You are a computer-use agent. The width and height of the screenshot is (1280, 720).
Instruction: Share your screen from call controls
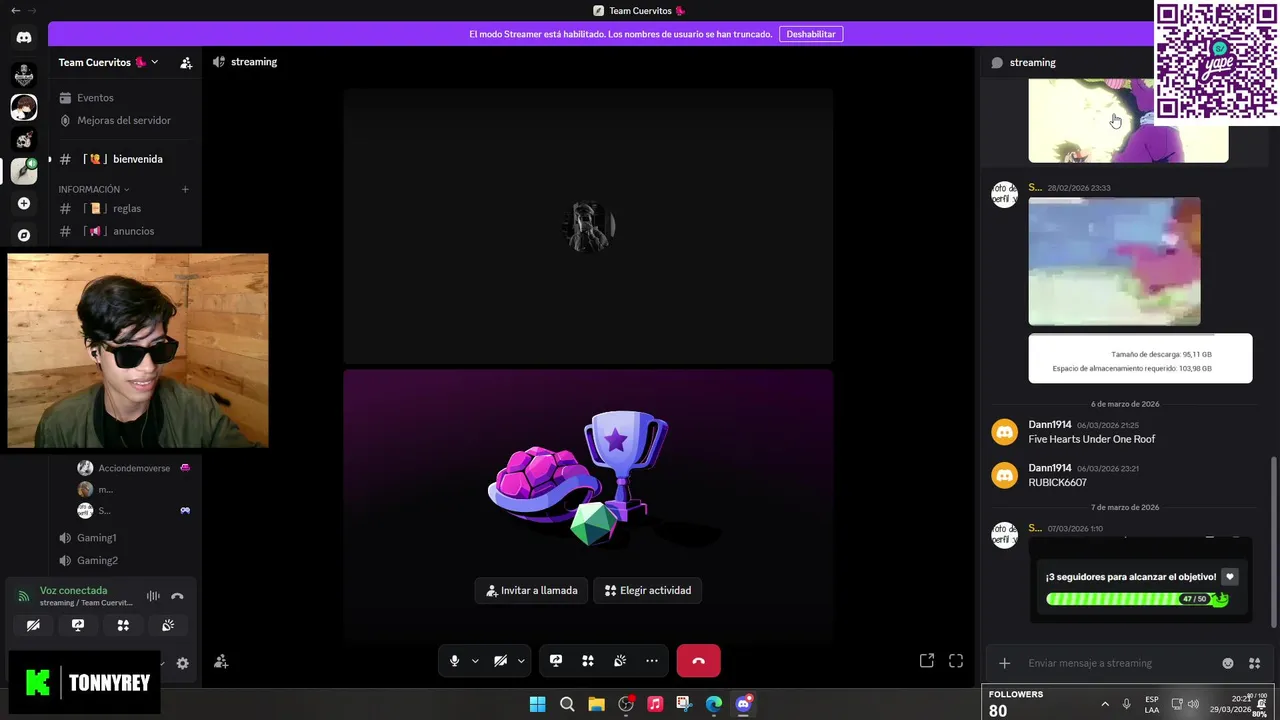coord(556,661)
